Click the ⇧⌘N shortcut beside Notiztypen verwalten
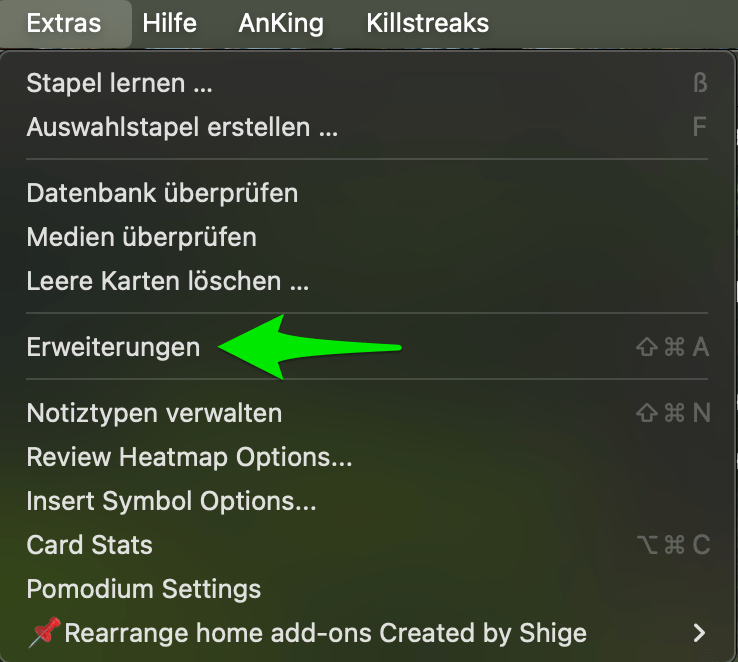The image size is (738, 662). [x=672, y=412]
